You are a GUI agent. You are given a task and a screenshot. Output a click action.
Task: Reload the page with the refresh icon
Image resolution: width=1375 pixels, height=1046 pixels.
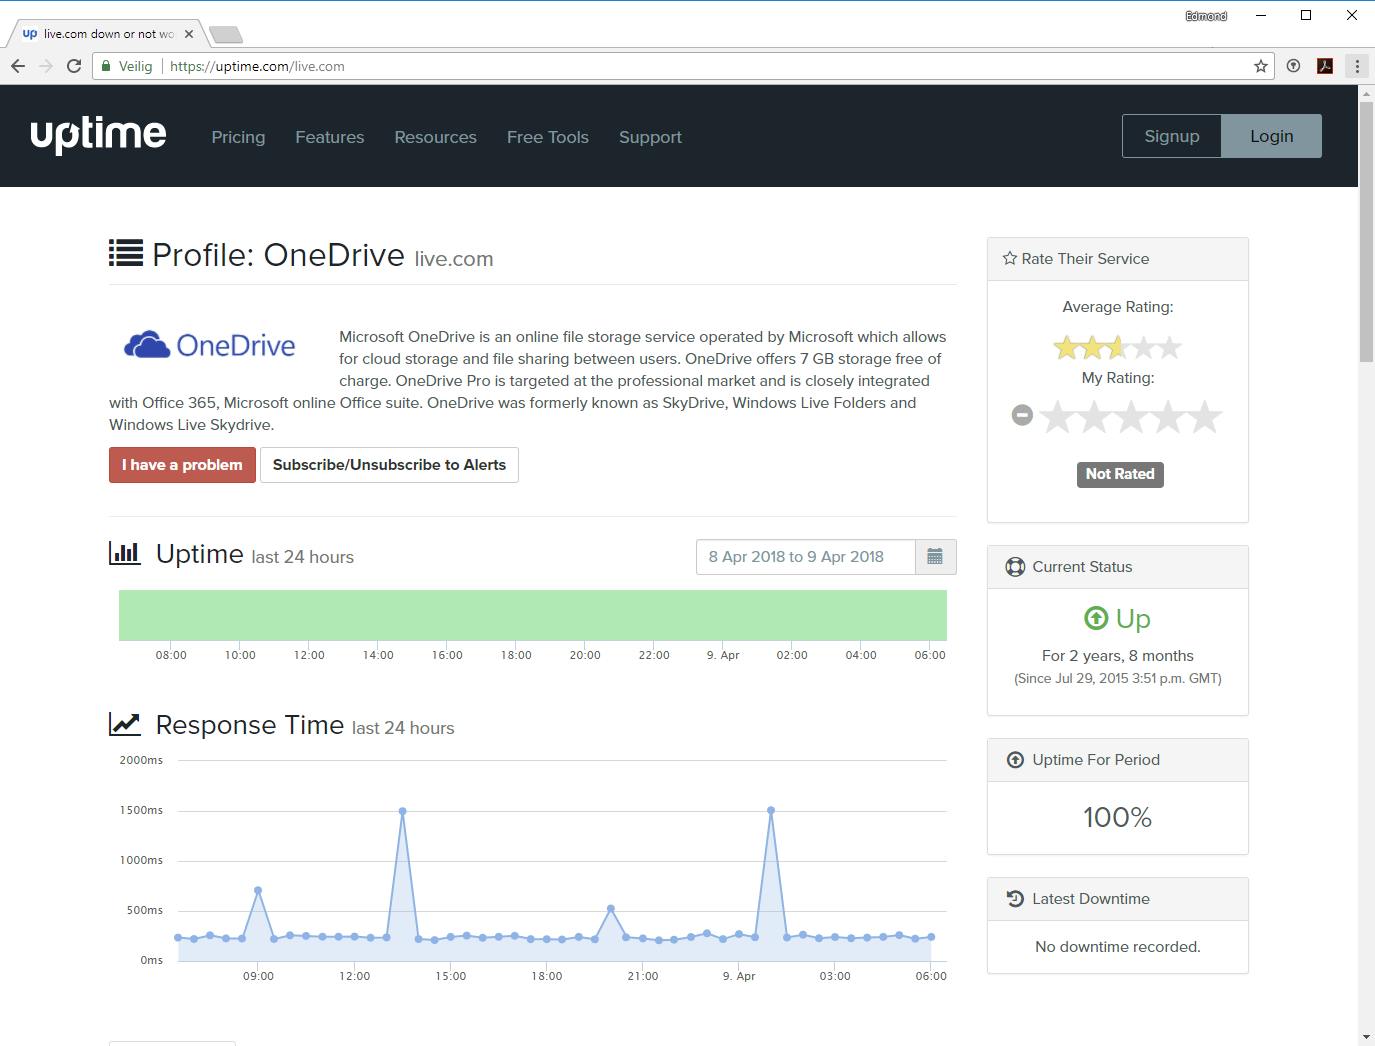click(x=74, y=66)
